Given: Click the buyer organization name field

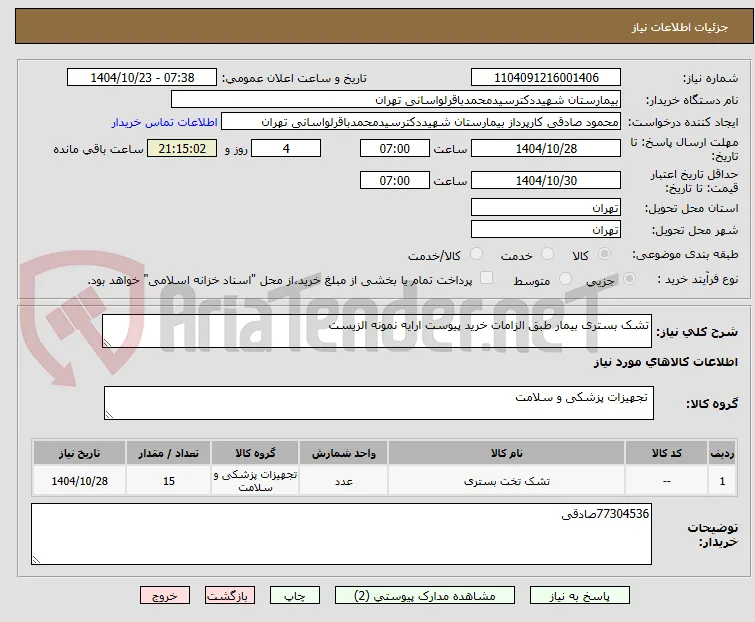Looking at the screenshot, I should point(396,100).
